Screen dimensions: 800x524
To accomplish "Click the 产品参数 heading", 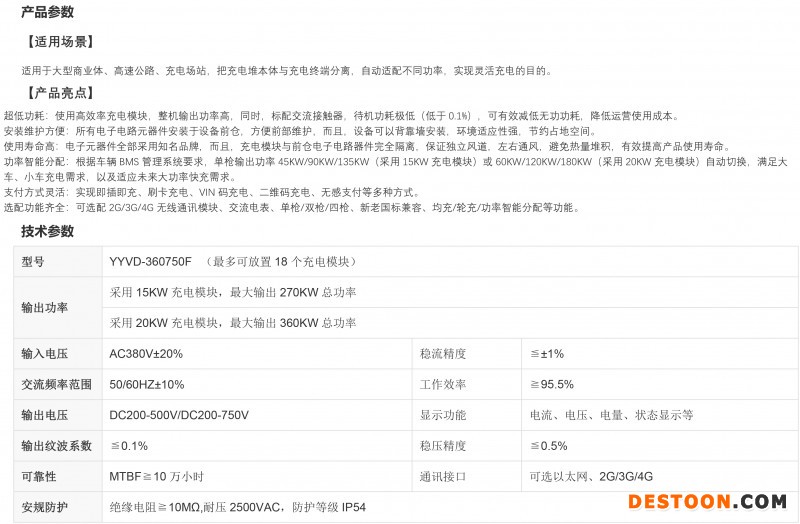I will point(47,12).
